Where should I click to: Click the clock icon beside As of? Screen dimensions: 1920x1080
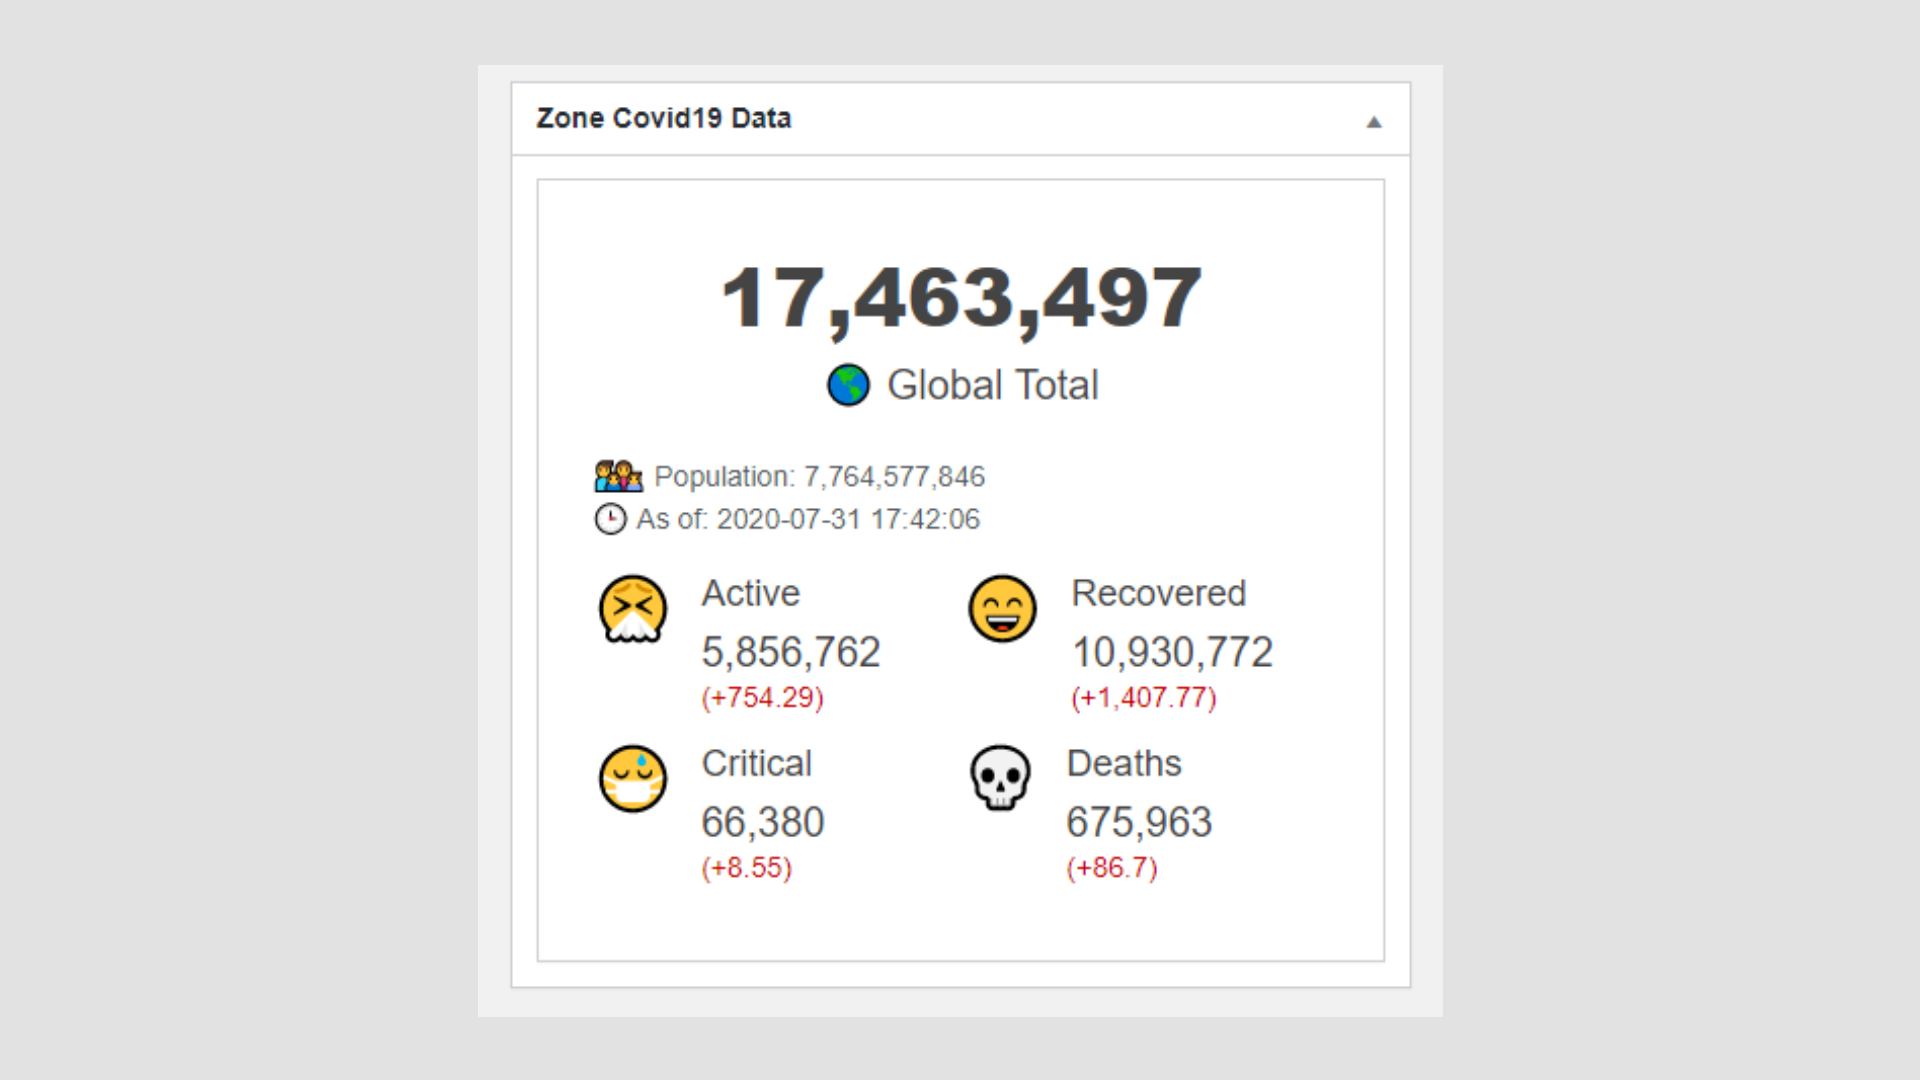(x=610, y=519)
